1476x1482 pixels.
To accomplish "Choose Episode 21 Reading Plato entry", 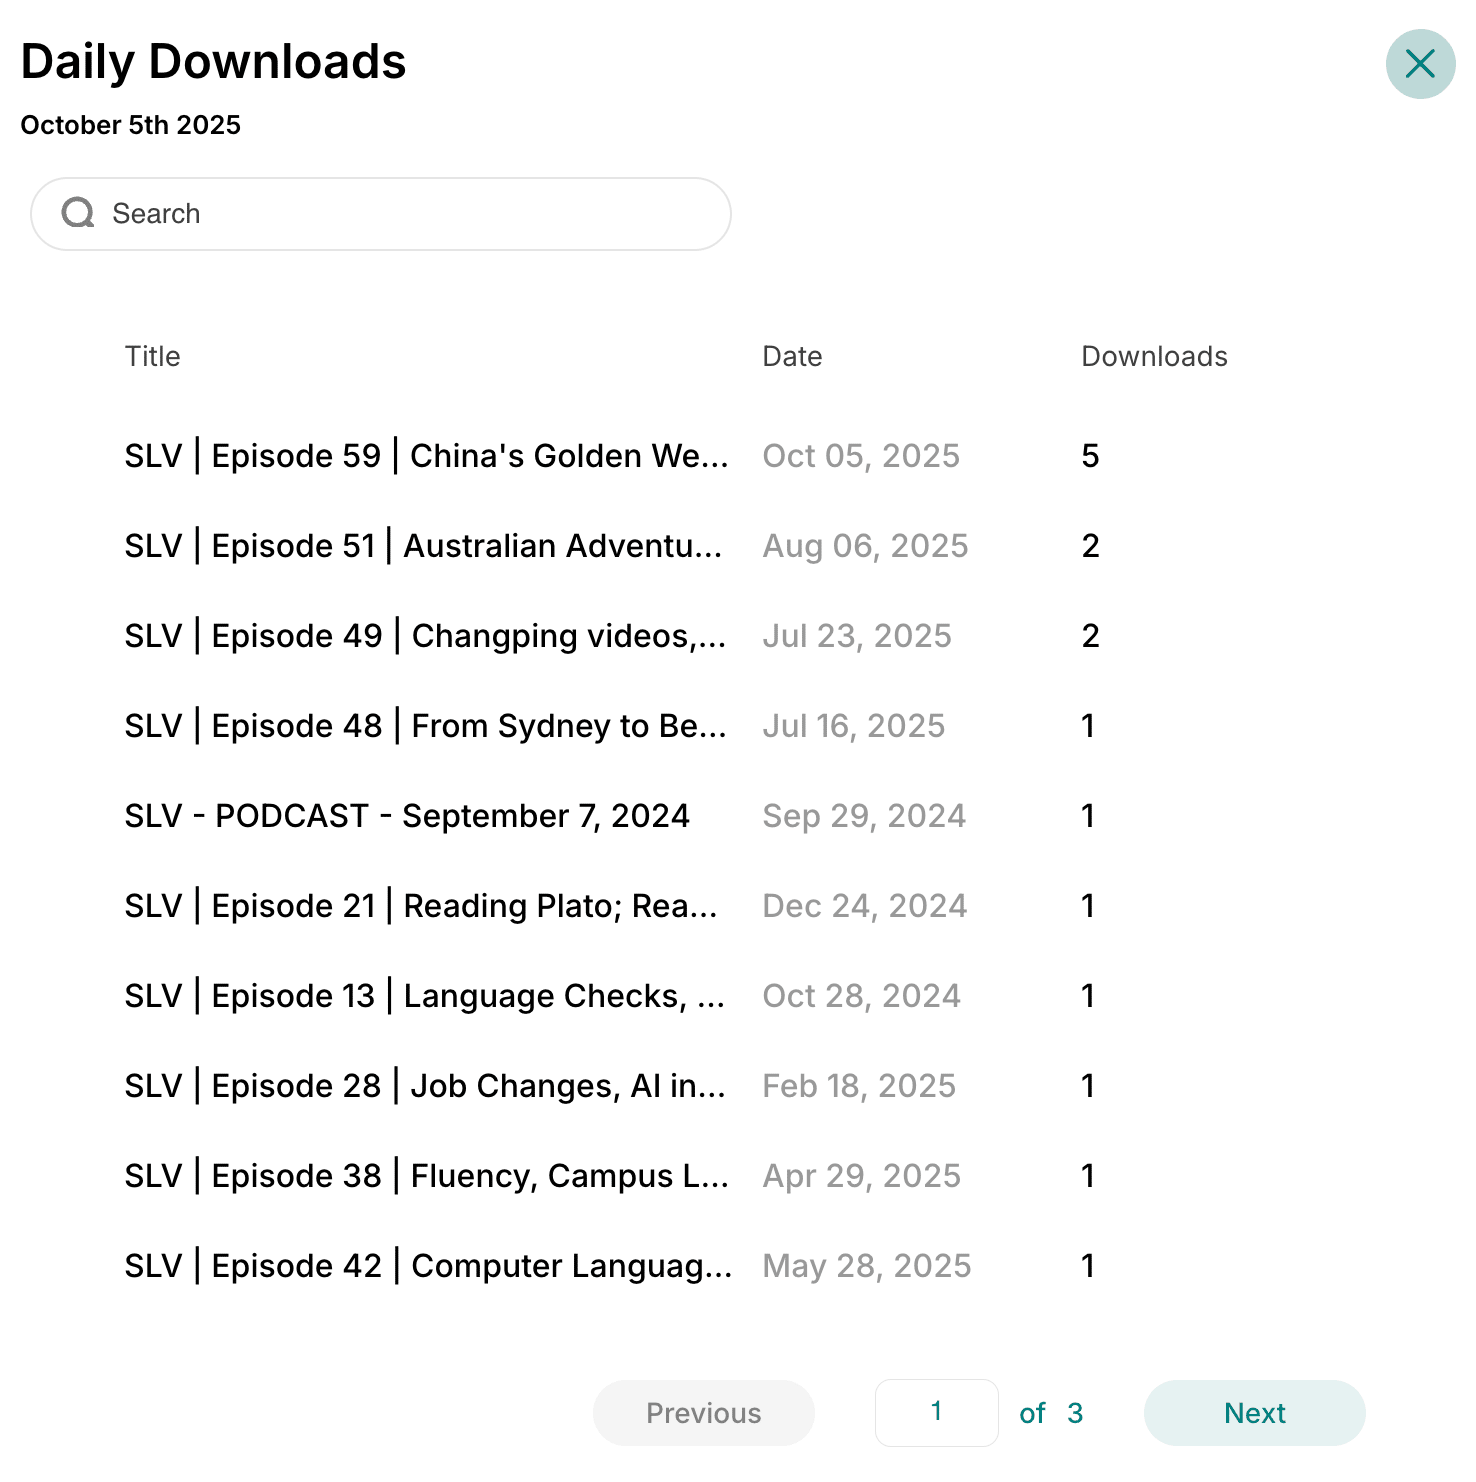I will tap(421, 906).
